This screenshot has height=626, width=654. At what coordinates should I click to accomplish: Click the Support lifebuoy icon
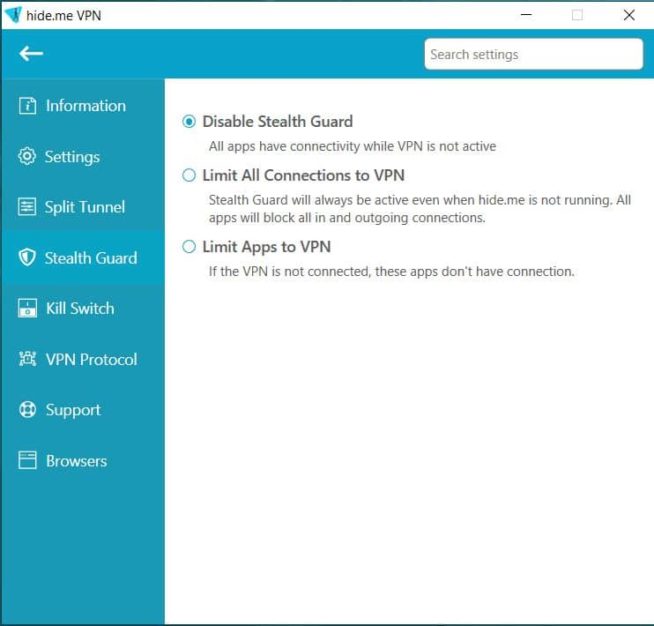point(28,410)
